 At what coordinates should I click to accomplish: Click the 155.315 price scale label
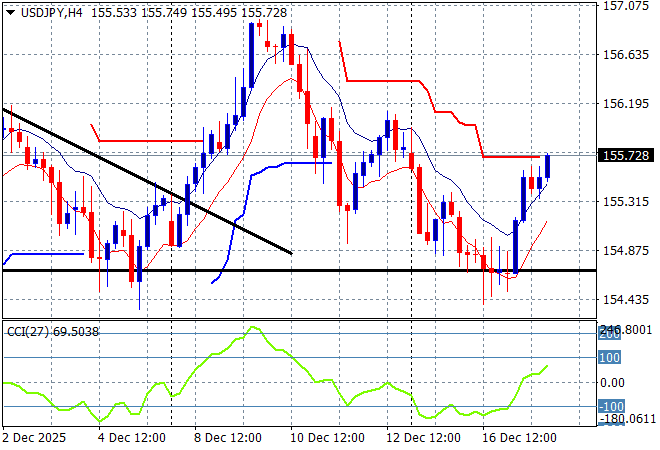[626, 202]
